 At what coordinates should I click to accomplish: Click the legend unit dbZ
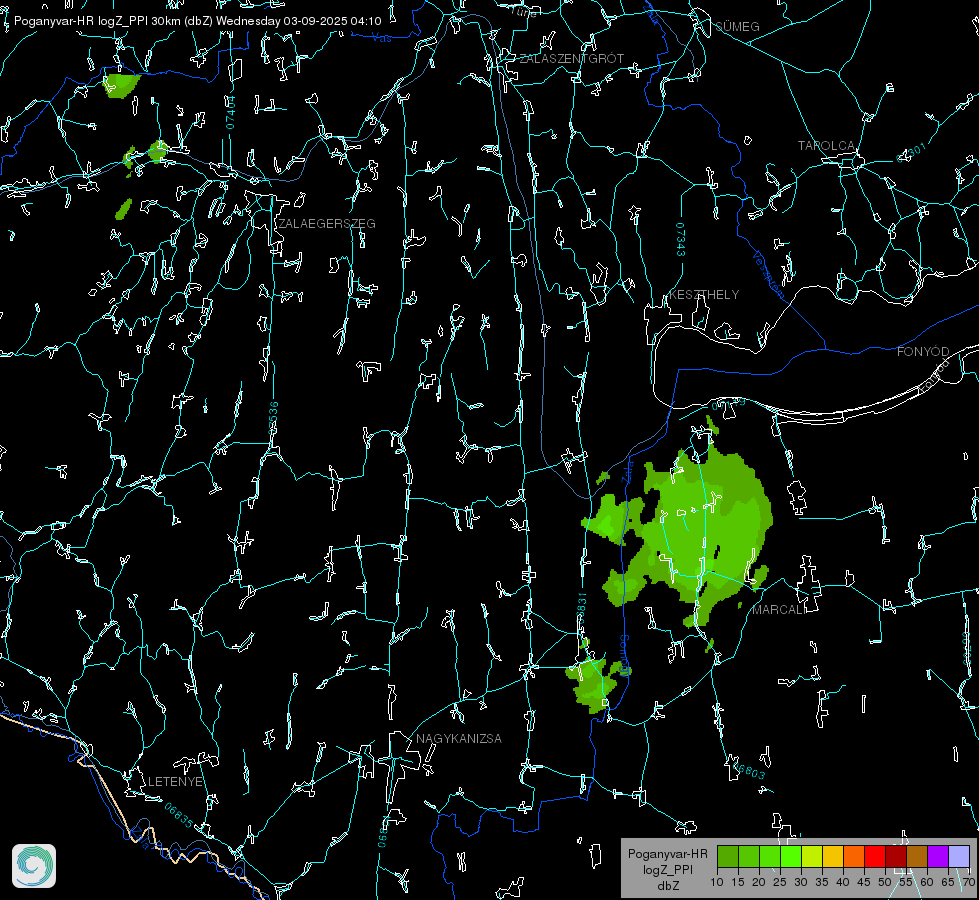pyautogui.click(x=667, y=886)
